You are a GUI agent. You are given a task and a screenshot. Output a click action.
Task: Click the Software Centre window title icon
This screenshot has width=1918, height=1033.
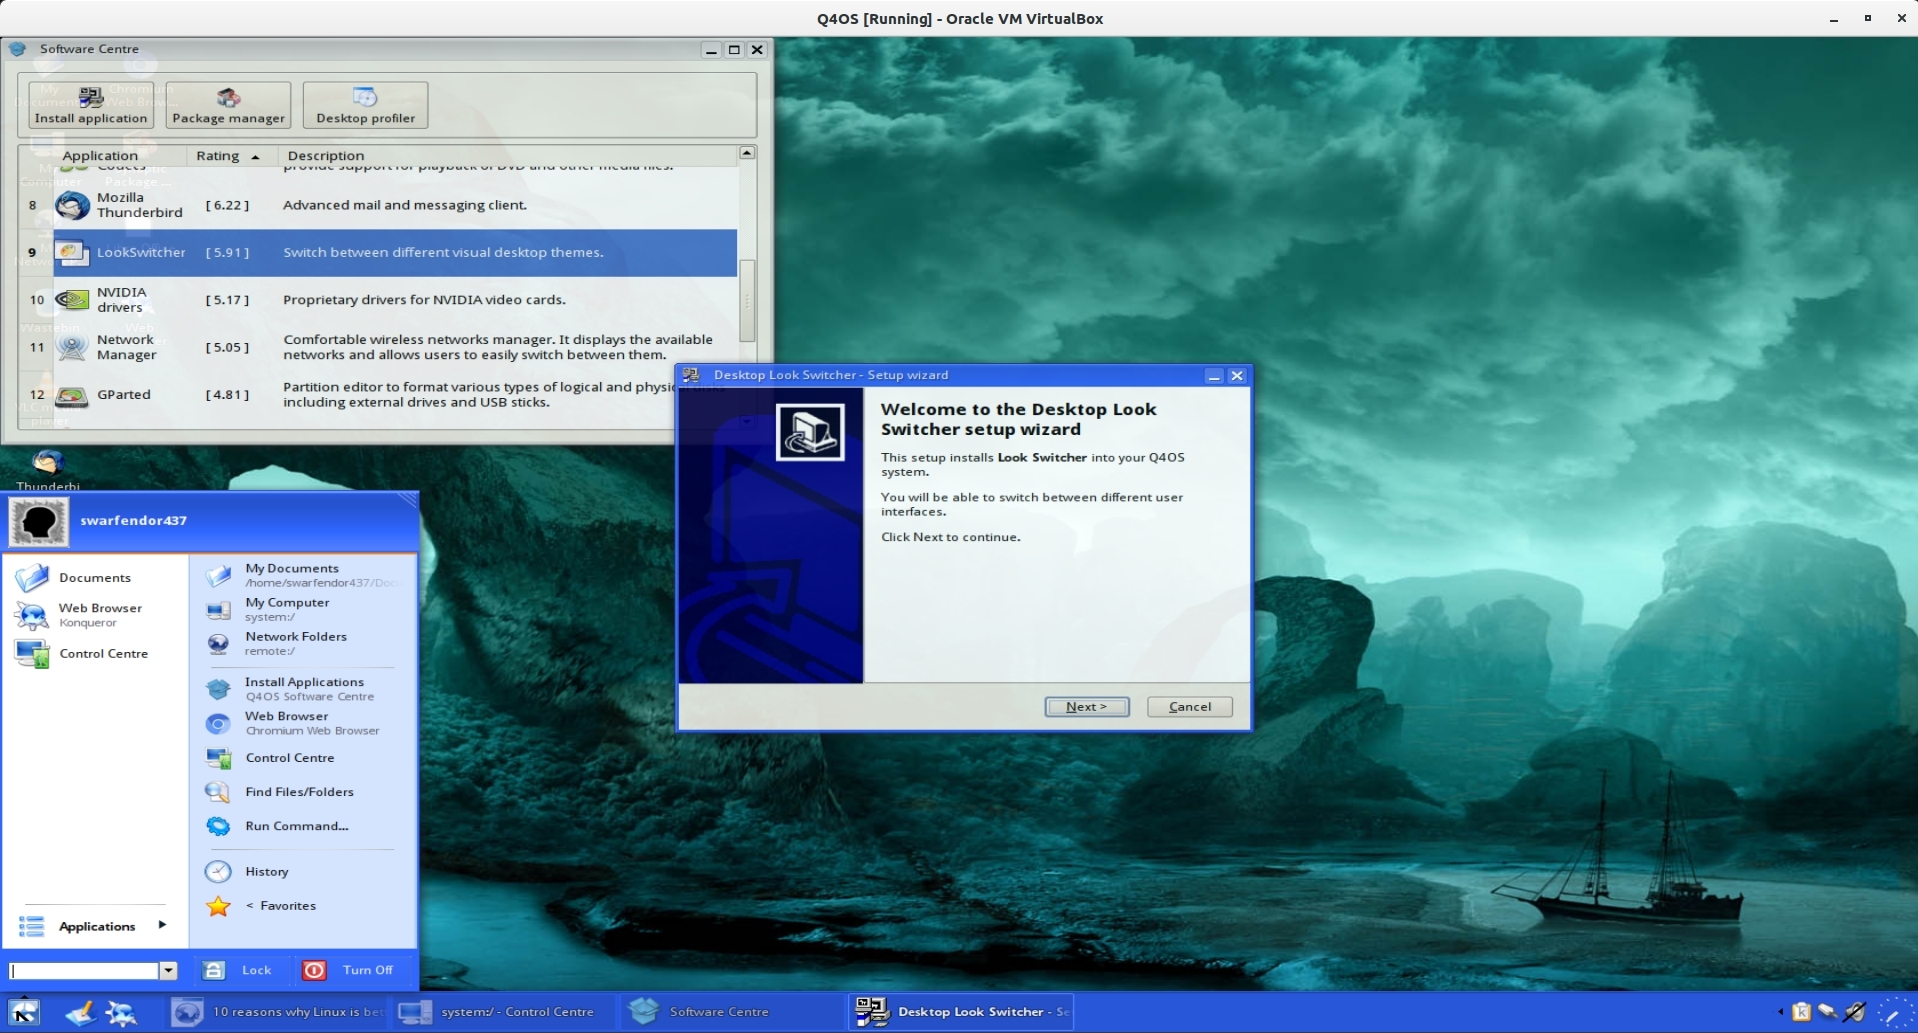(18, 49)
